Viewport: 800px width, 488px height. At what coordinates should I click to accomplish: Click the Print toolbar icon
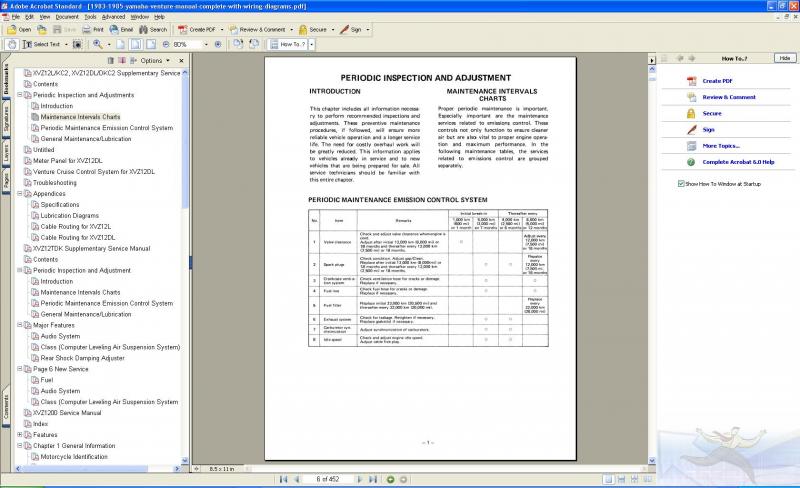tap(92, 30)
